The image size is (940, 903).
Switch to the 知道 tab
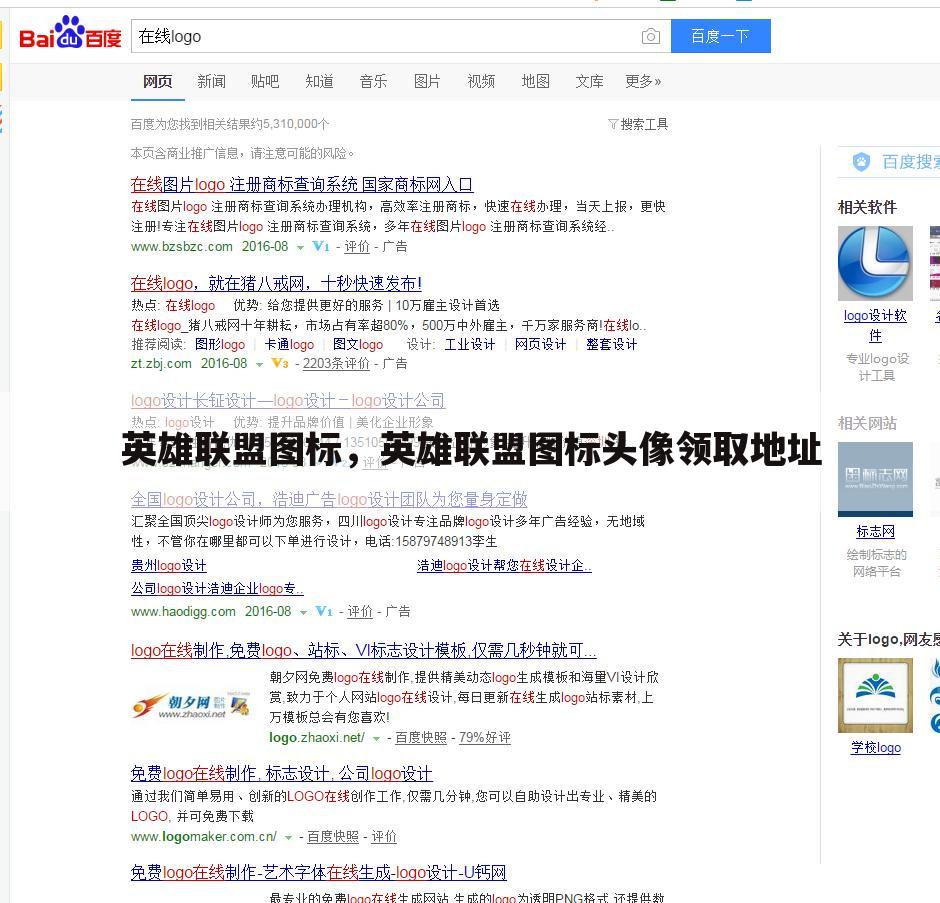coord(319,81)
